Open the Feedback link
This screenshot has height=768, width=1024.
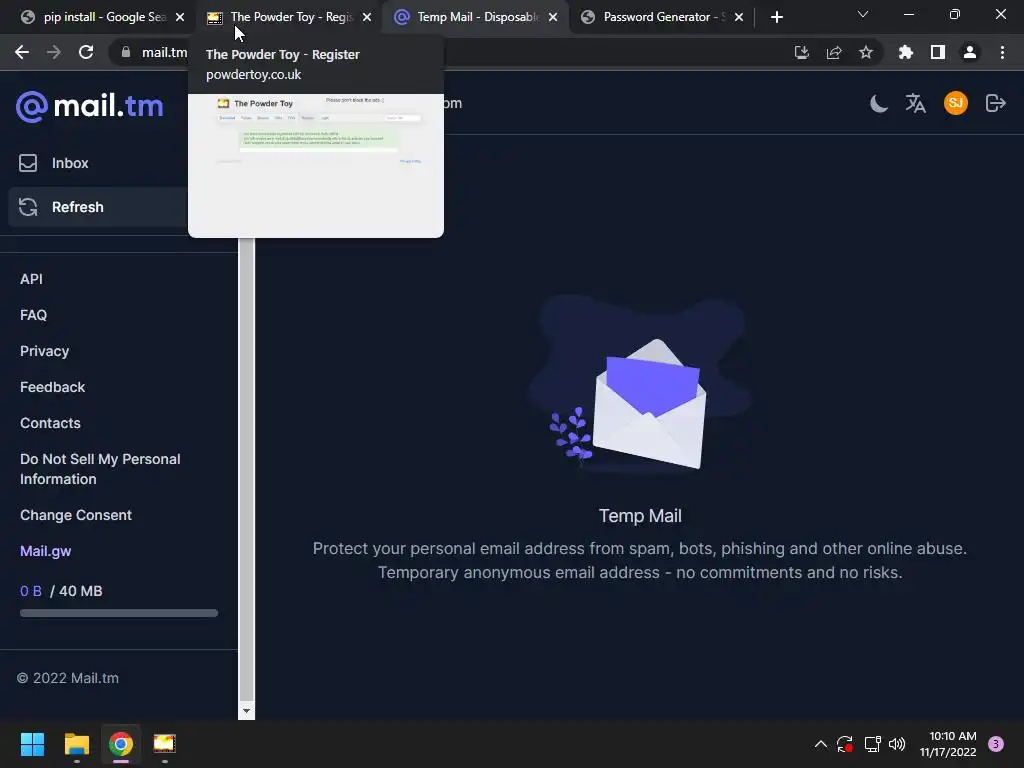[52, 387]
